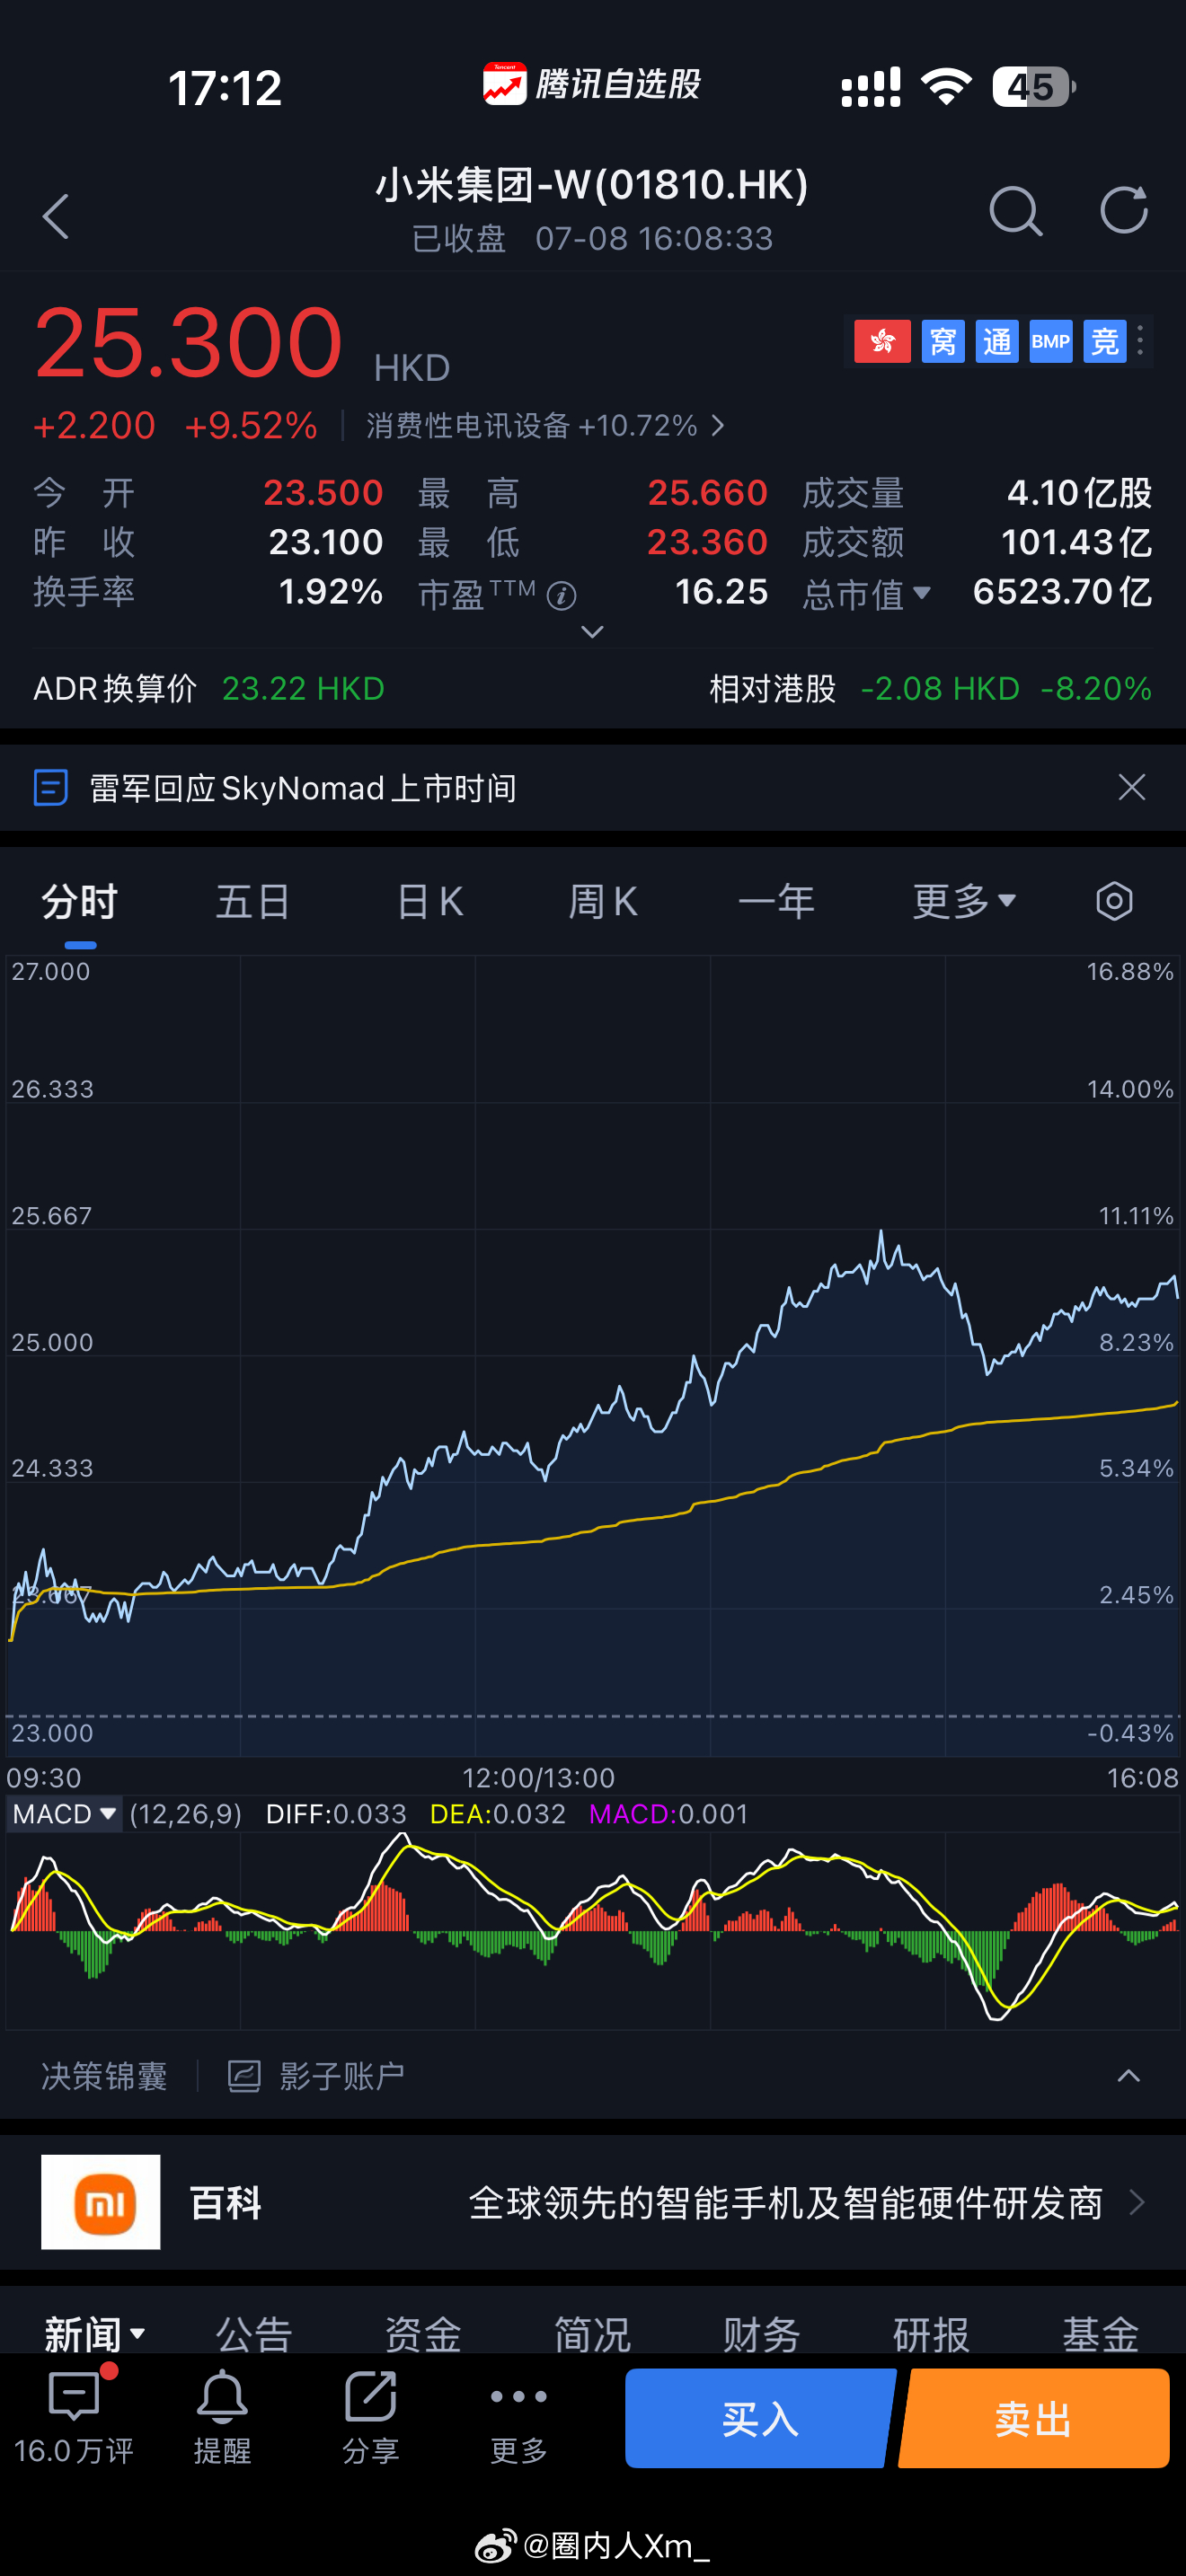Tap the 相对港股 -8.20% value
Viewport: 1186px width, 2576px height.
point(1096,688)
